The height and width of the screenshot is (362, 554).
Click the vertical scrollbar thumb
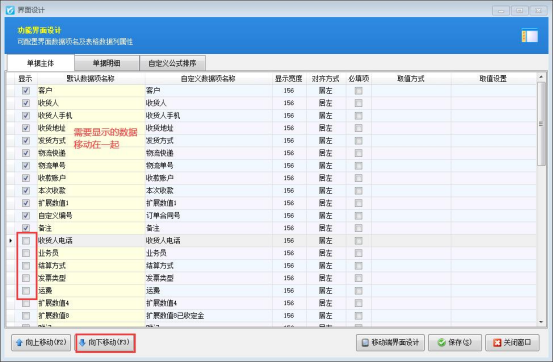pyautogui.click(x=541, y=124)
